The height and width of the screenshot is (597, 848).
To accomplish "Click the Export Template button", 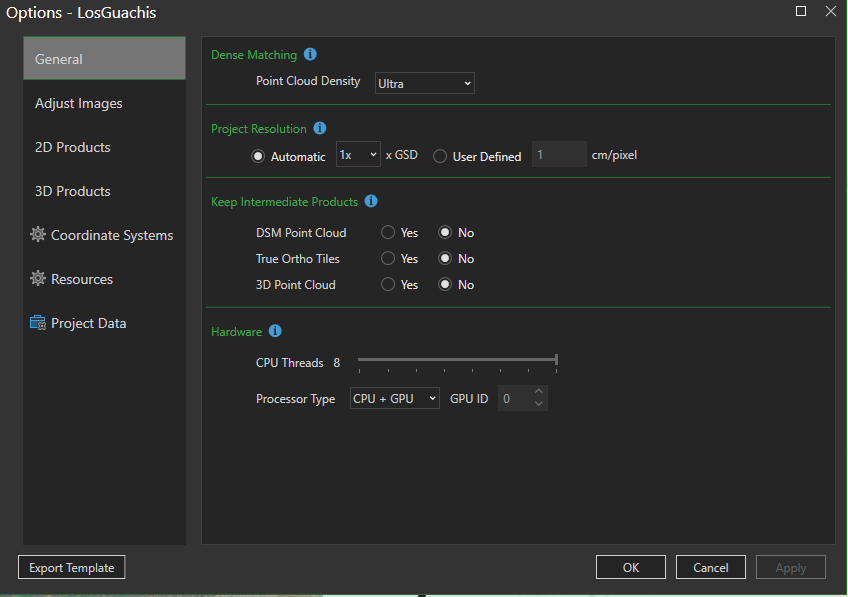I will (71, 567).
